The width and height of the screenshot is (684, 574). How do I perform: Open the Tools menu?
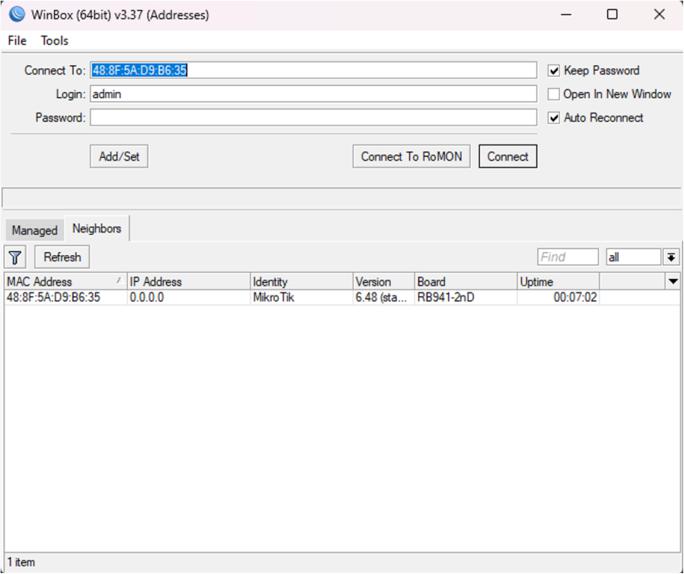coord(54,41)
